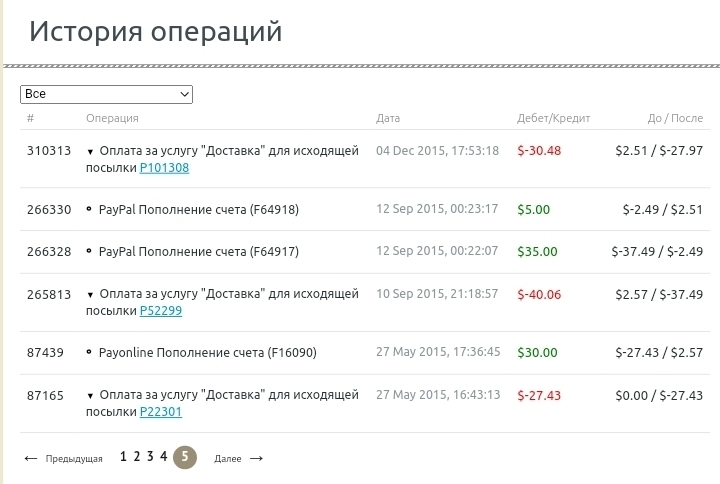720x484 pixels.
Task: Open parcel link P101308
Action: (164, 168)
